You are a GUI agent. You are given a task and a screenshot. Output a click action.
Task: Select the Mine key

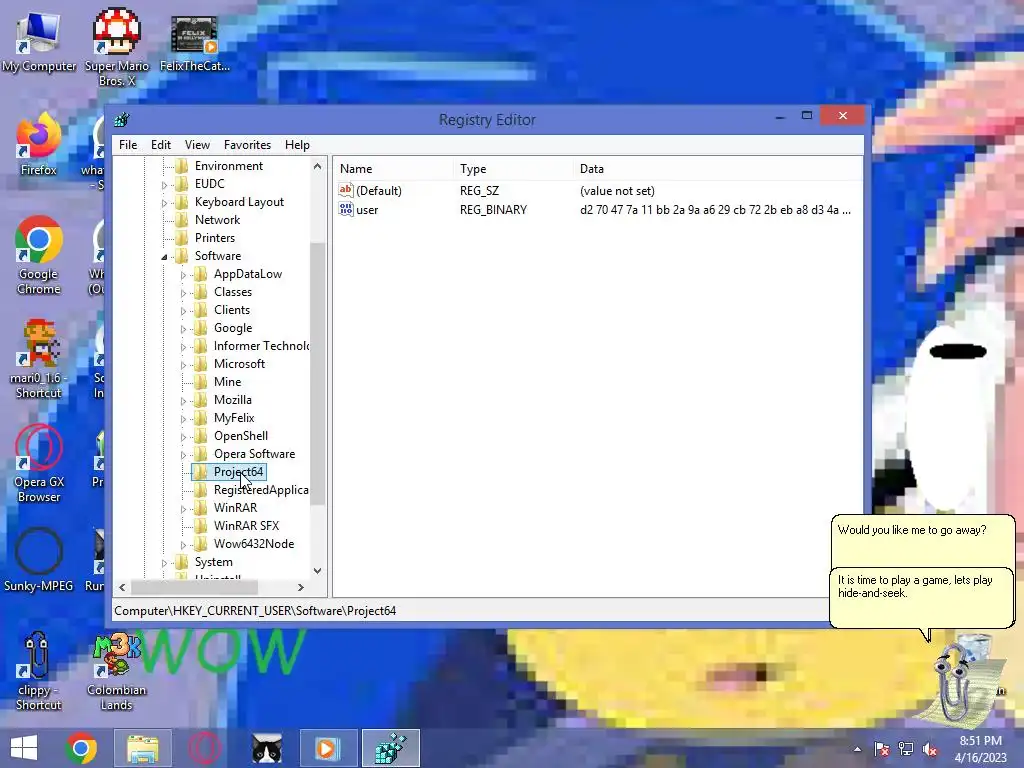(227, 382)
